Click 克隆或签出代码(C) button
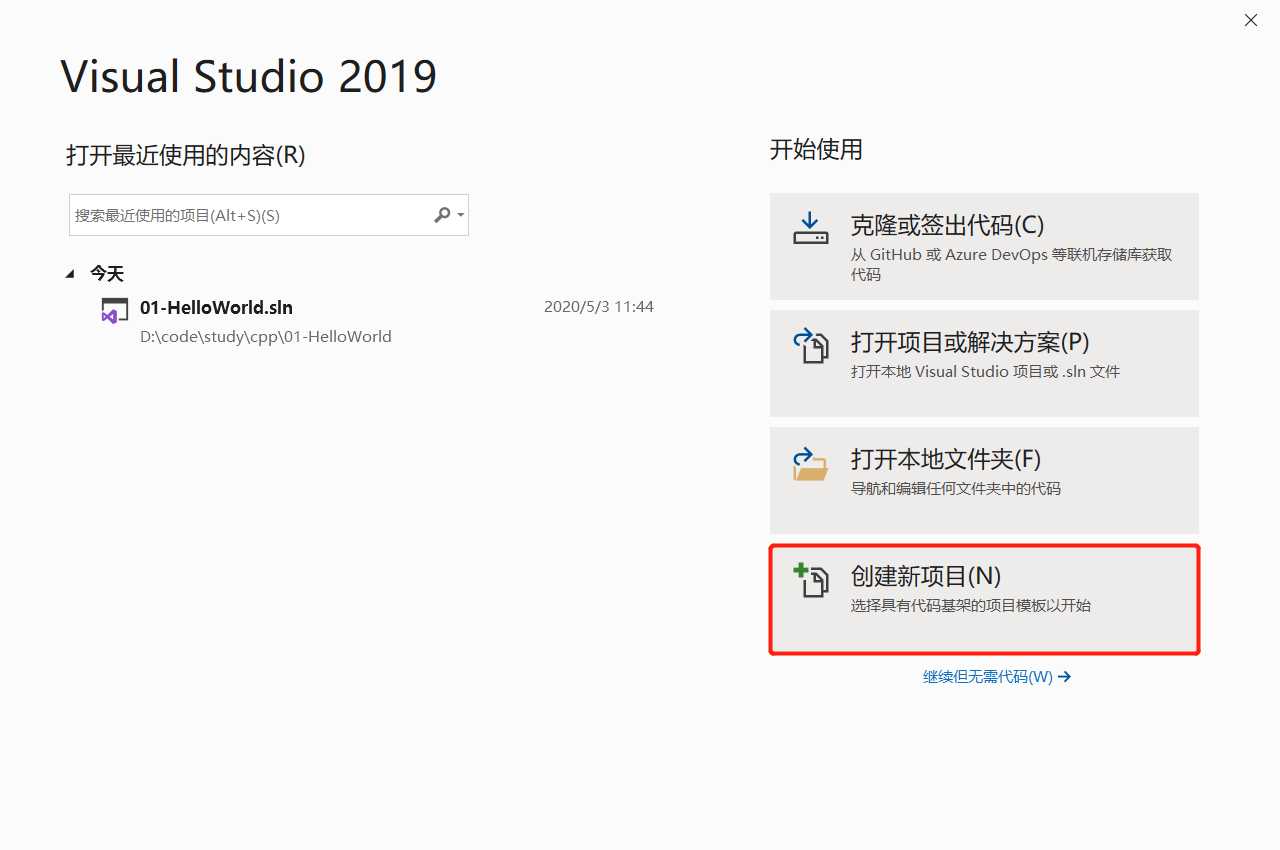Viewport: 1280px width, 850px height. (x=984, y=246)
